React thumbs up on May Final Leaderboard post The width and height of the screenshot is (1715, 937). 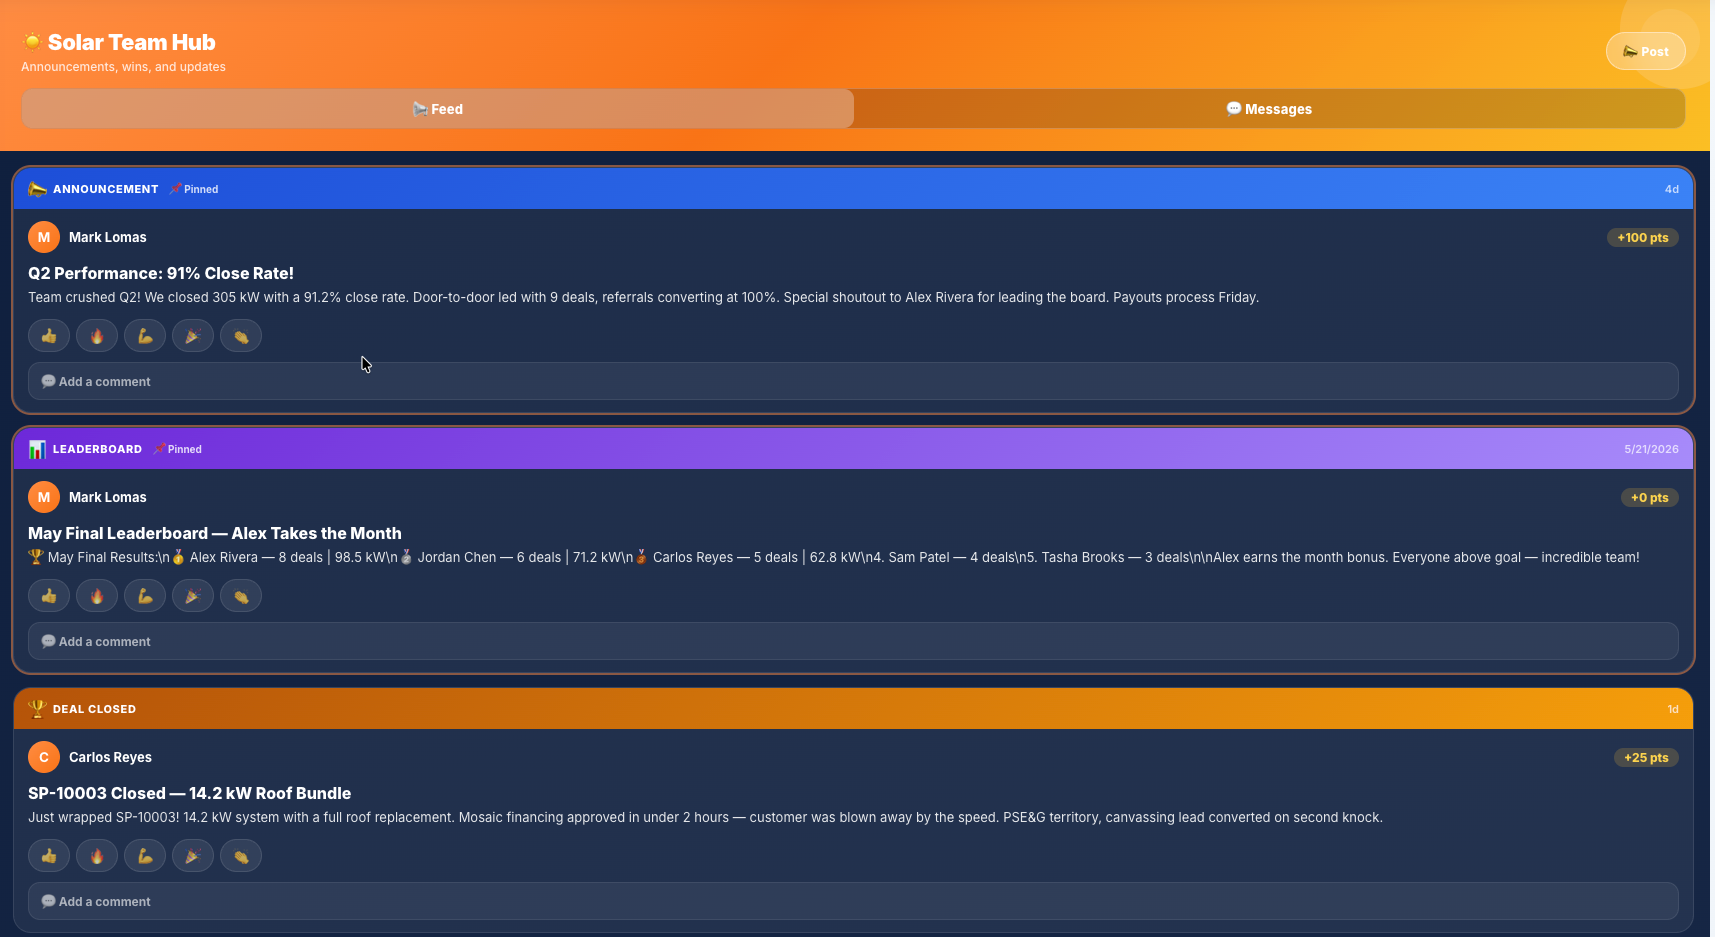pyautogui.click(x=49, y=596)
